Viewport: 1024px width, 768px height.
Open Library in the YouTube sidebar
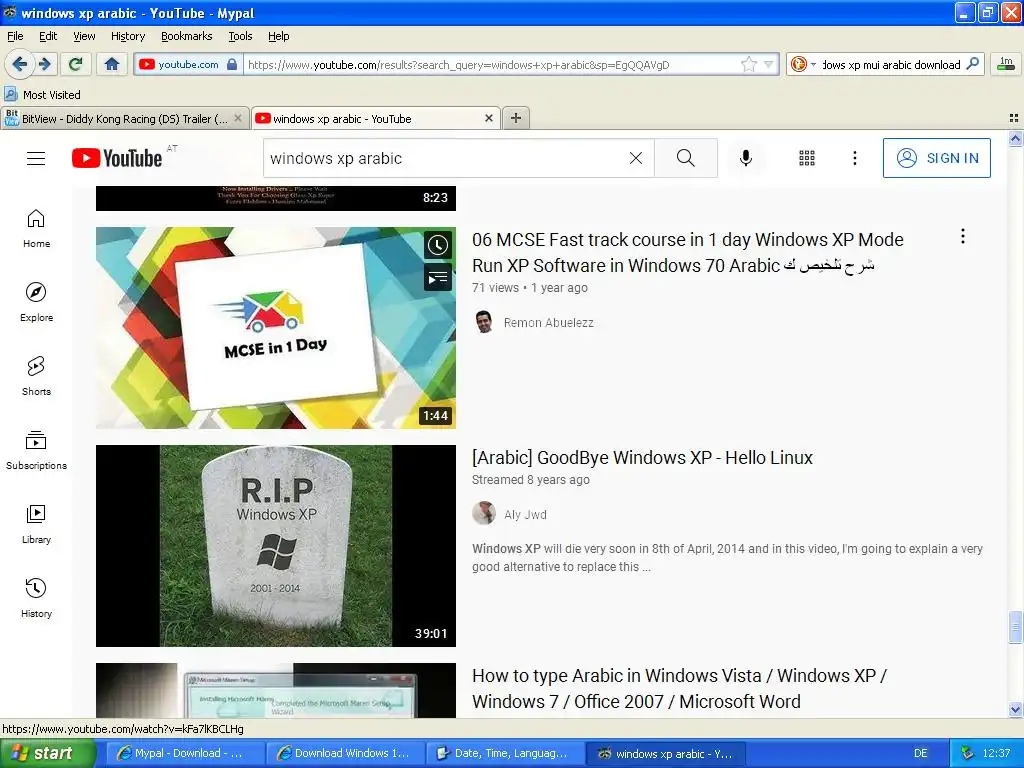pos(36,524)
